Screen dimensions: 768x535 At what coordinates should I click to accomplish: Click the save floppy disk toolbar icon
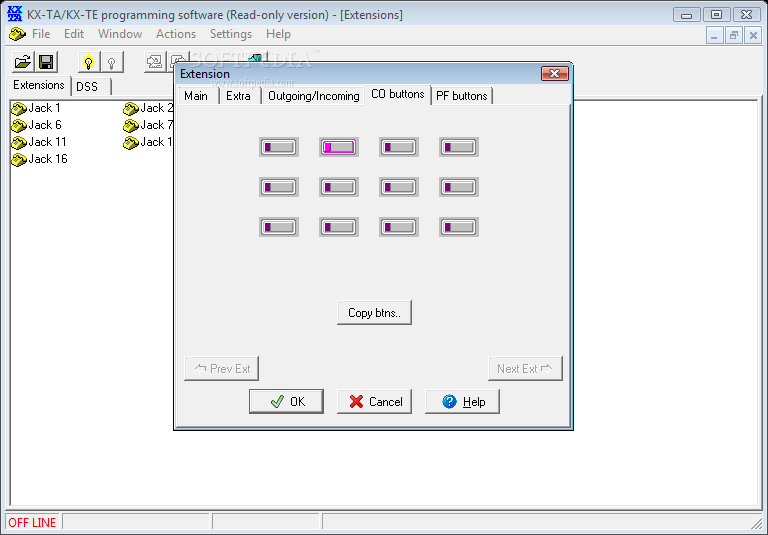pos(47,62)
